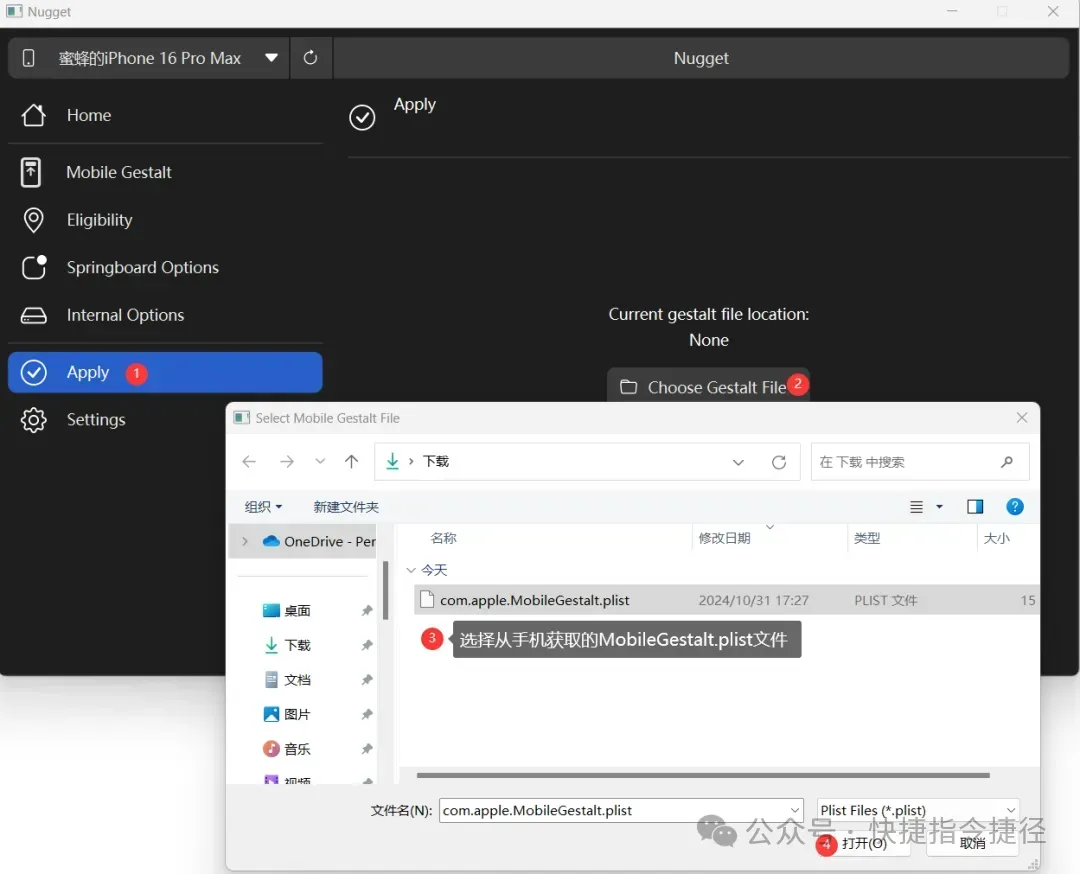
Task: Sort by 类型 column header
Action: click(x=867, y=538)
